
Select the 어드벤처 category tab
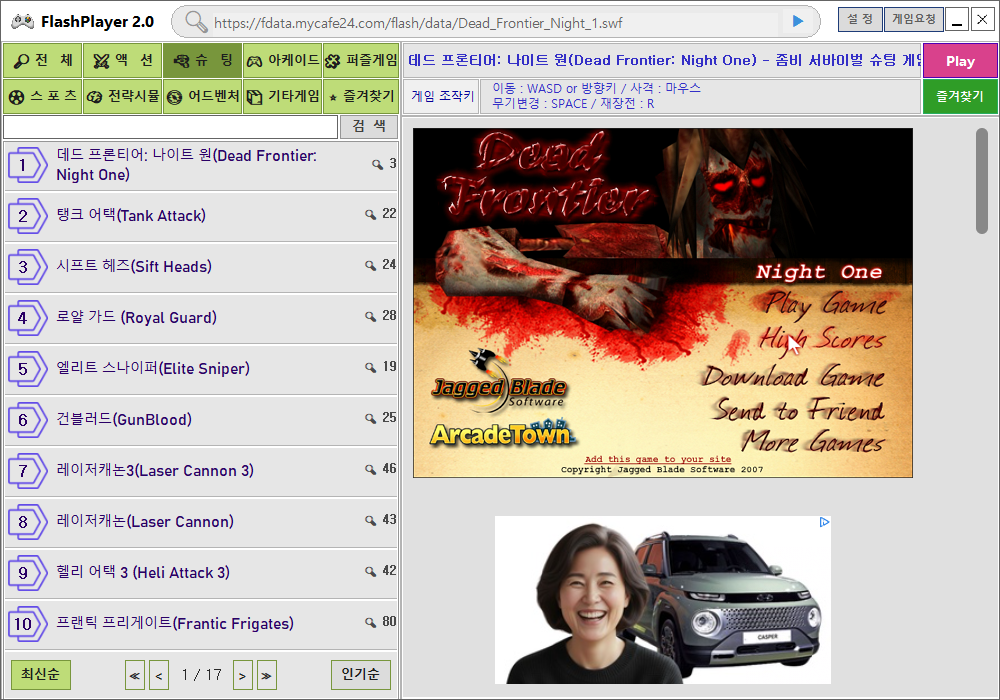[202, 96]
